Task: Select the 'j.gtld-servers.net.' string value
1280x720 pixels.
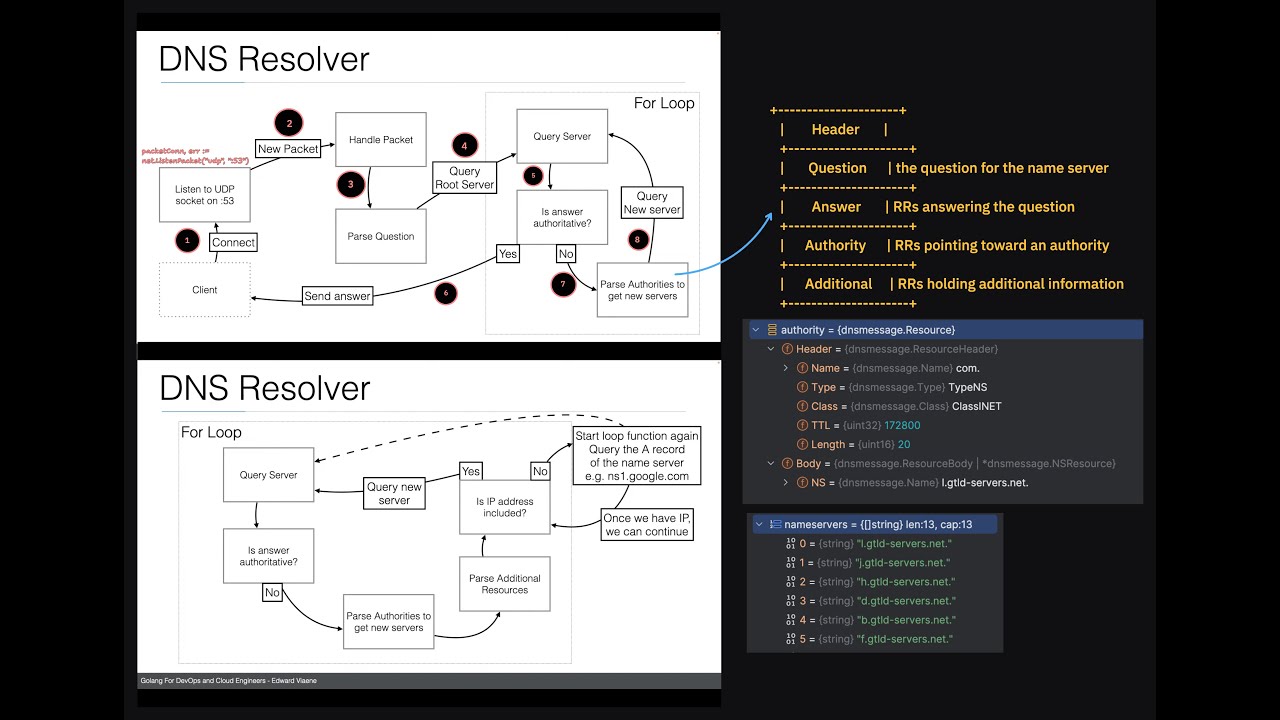Action: click(903, 563)
